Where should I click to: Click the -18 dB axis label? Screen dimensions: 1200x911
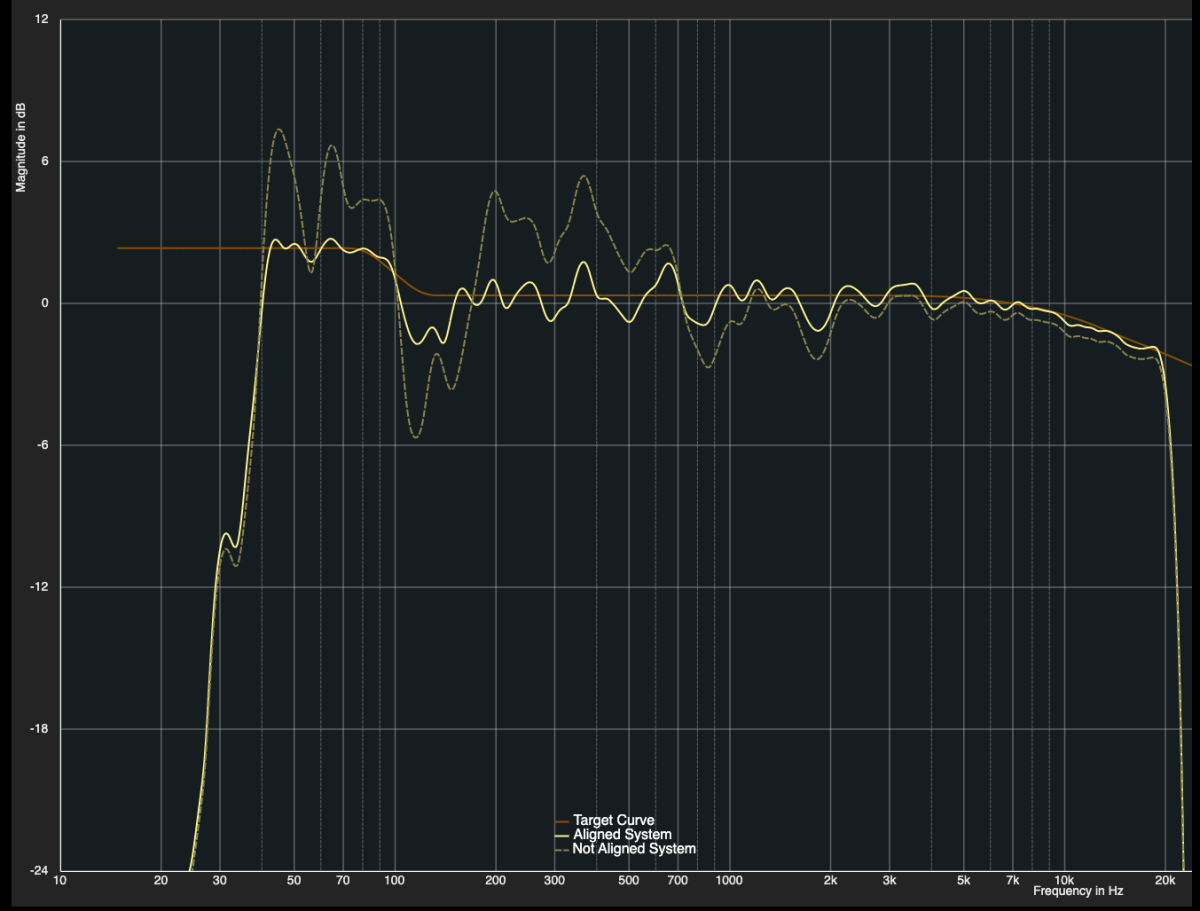[x=40, y=729]
